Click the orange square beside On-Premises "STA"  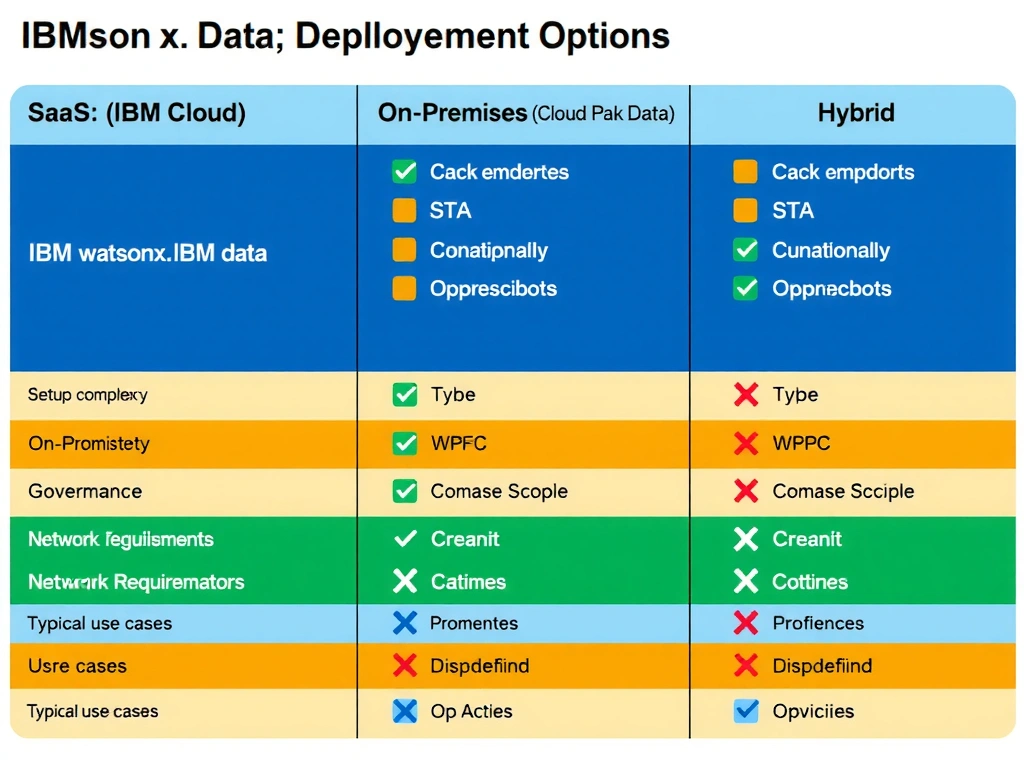(x=404, y=211)
